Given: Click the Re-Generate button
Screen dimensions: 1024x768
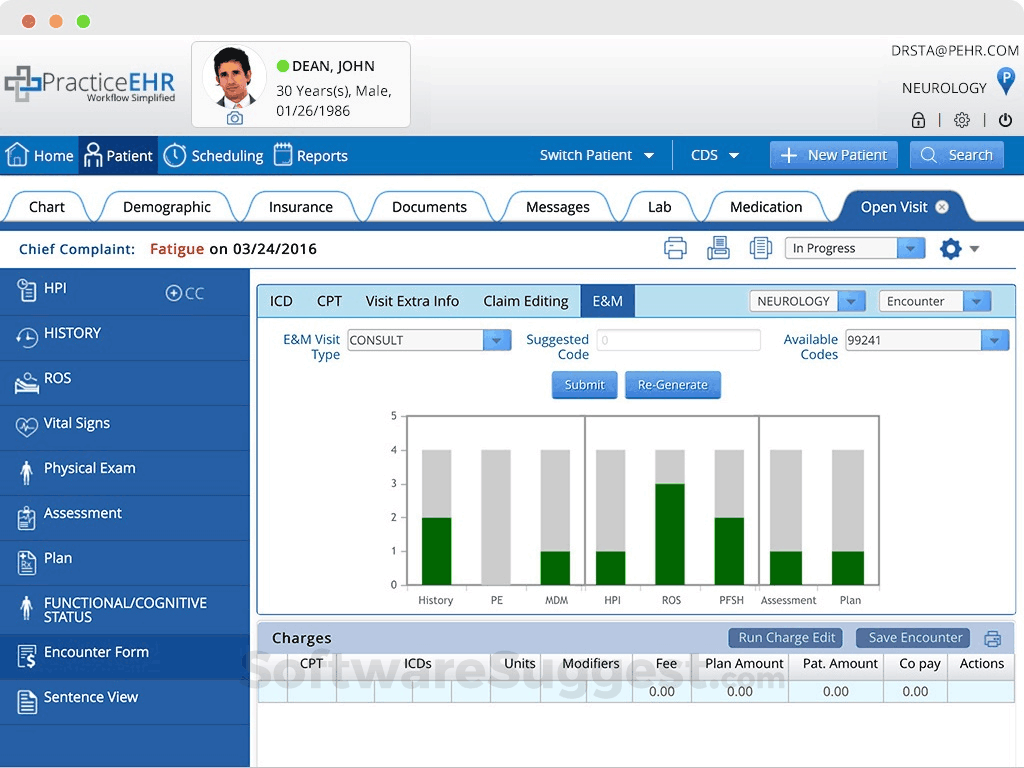Looking at the screenshot, I should tap(672, 384).
